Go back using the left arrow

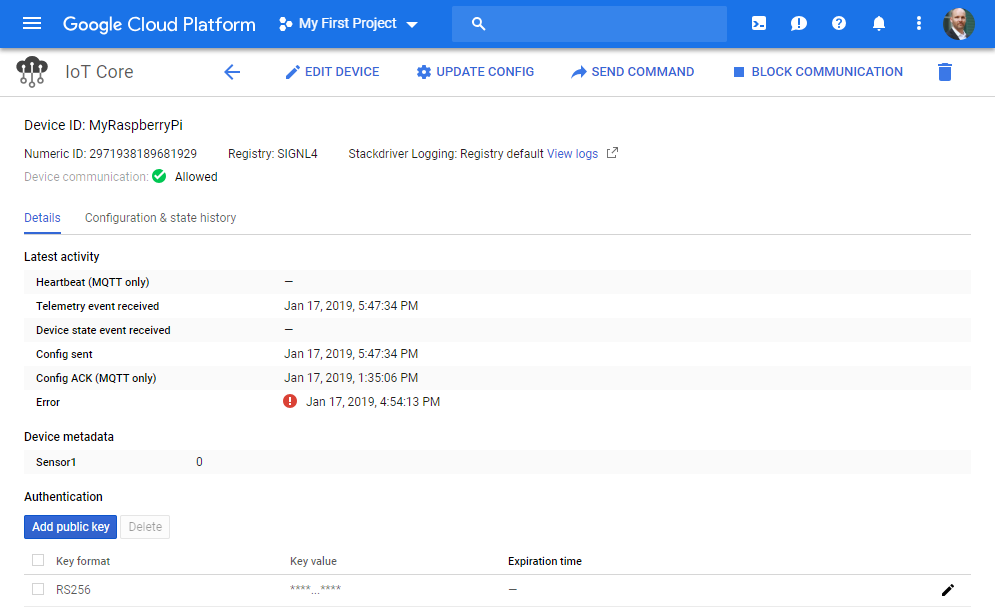coord(232,72)
